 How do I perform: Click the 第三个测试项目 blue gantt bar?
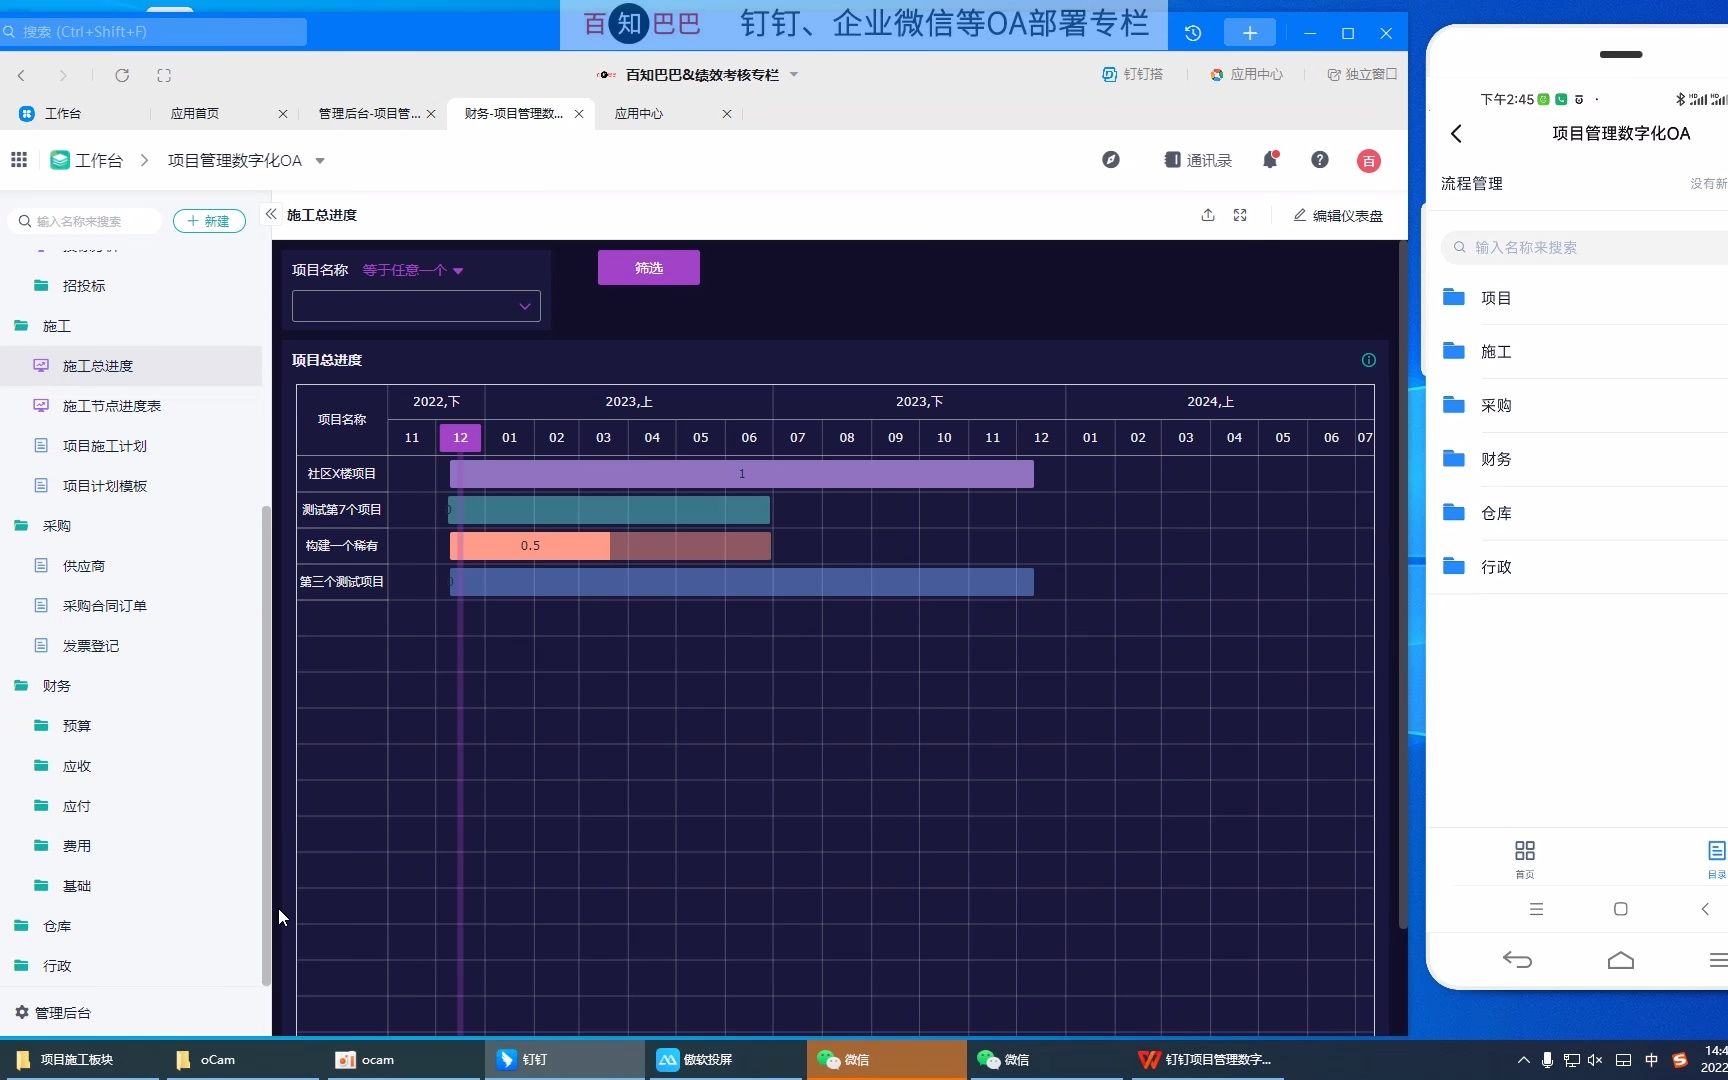742,582
